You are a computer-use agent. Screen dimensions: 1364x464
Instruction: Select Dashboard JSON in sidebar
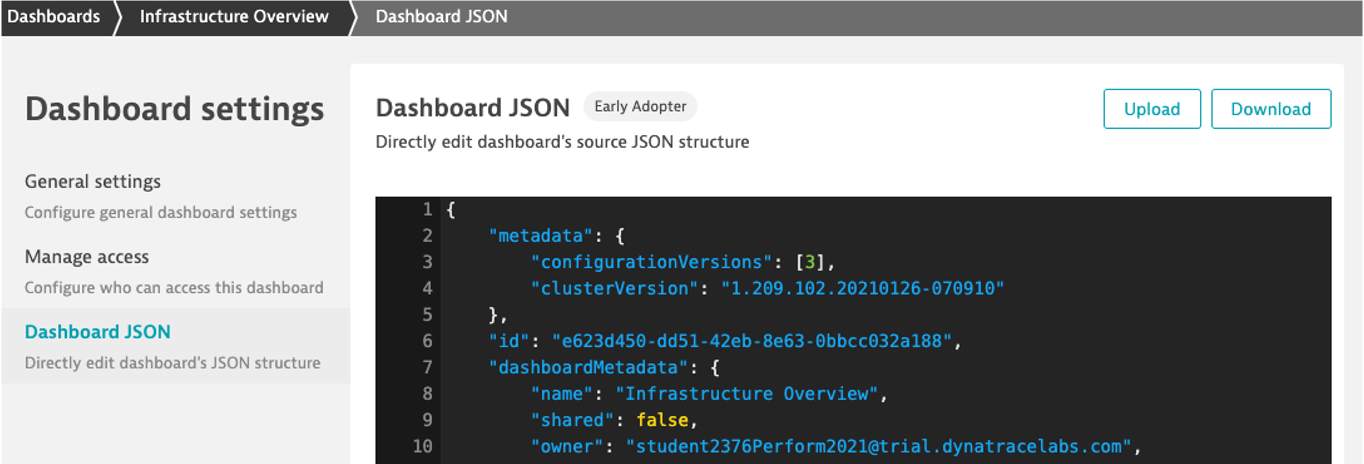tap(98, 332)
